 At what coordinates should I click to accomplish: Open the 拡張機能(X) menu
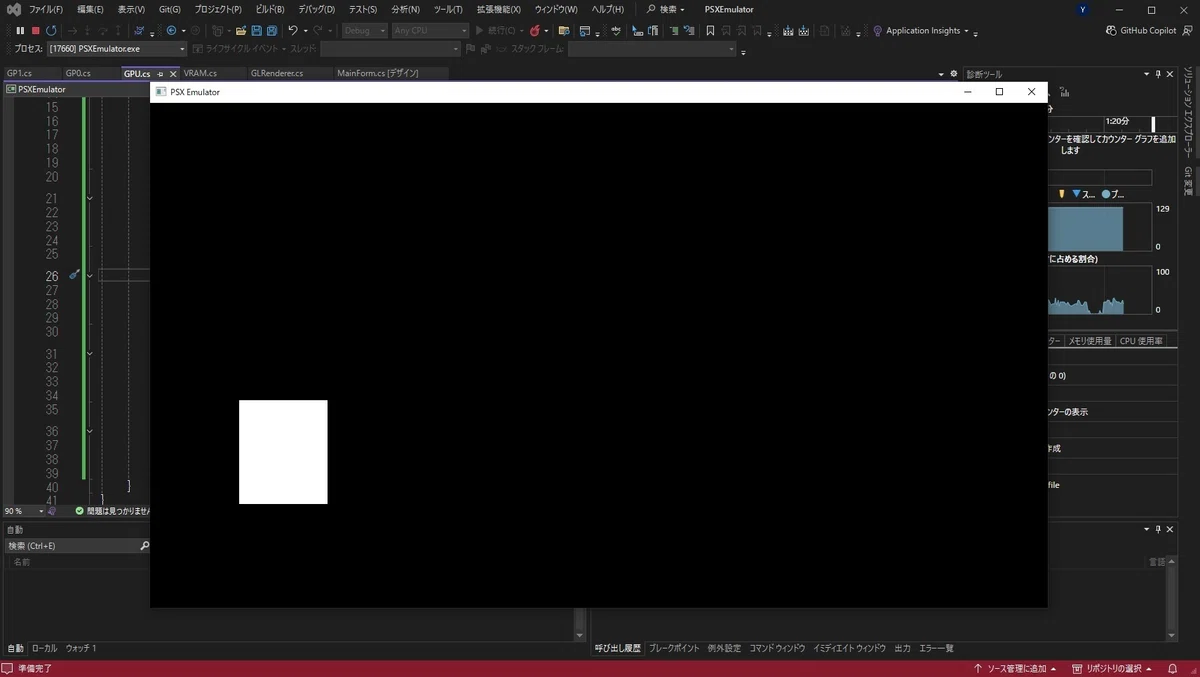tap(499, 9)
